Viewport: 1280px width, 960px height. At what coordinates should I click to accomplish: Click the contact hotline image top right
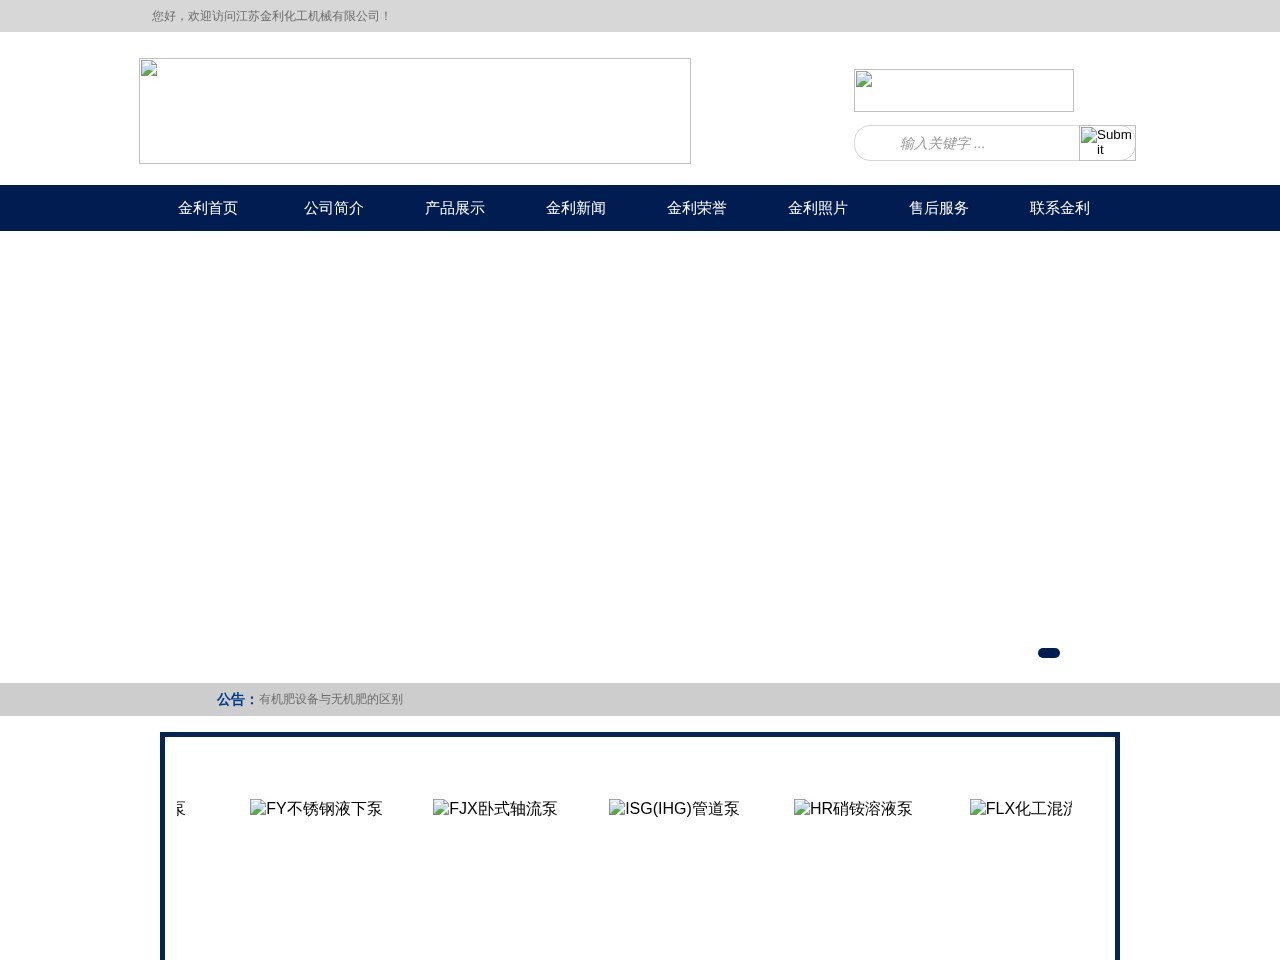(x=963, y=90)
